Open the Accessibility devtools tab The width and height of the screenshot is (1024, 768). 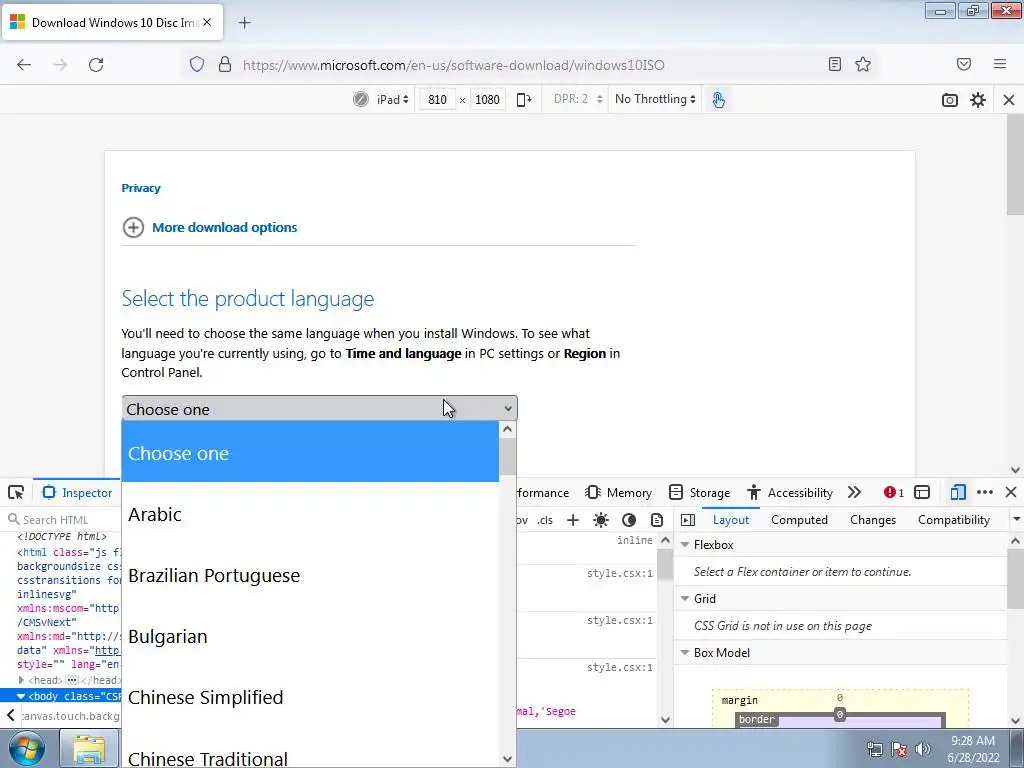point(790,492)
